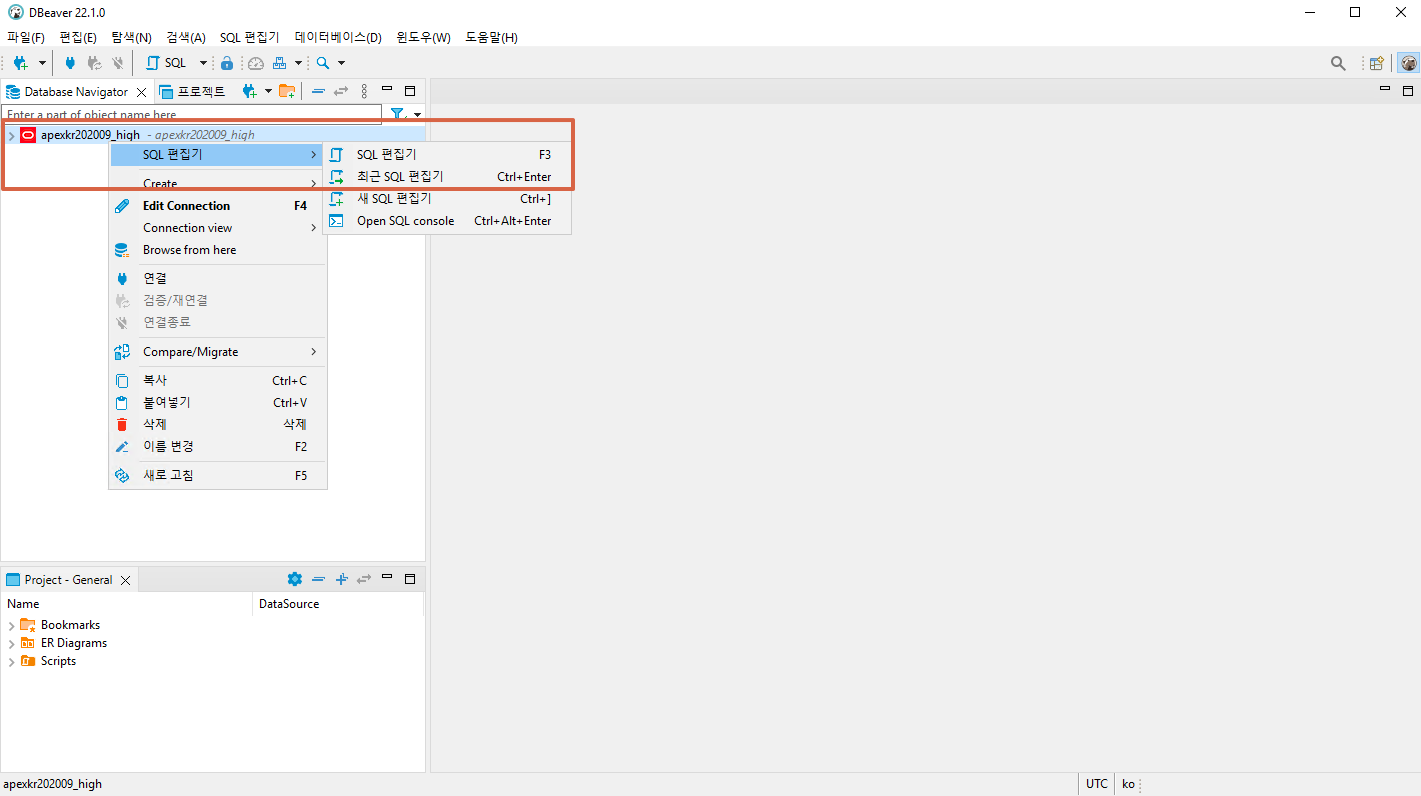Click Collapse All icon in Database Navigator toolbar
Screen dimensions: 1421x796
[318, 91]
